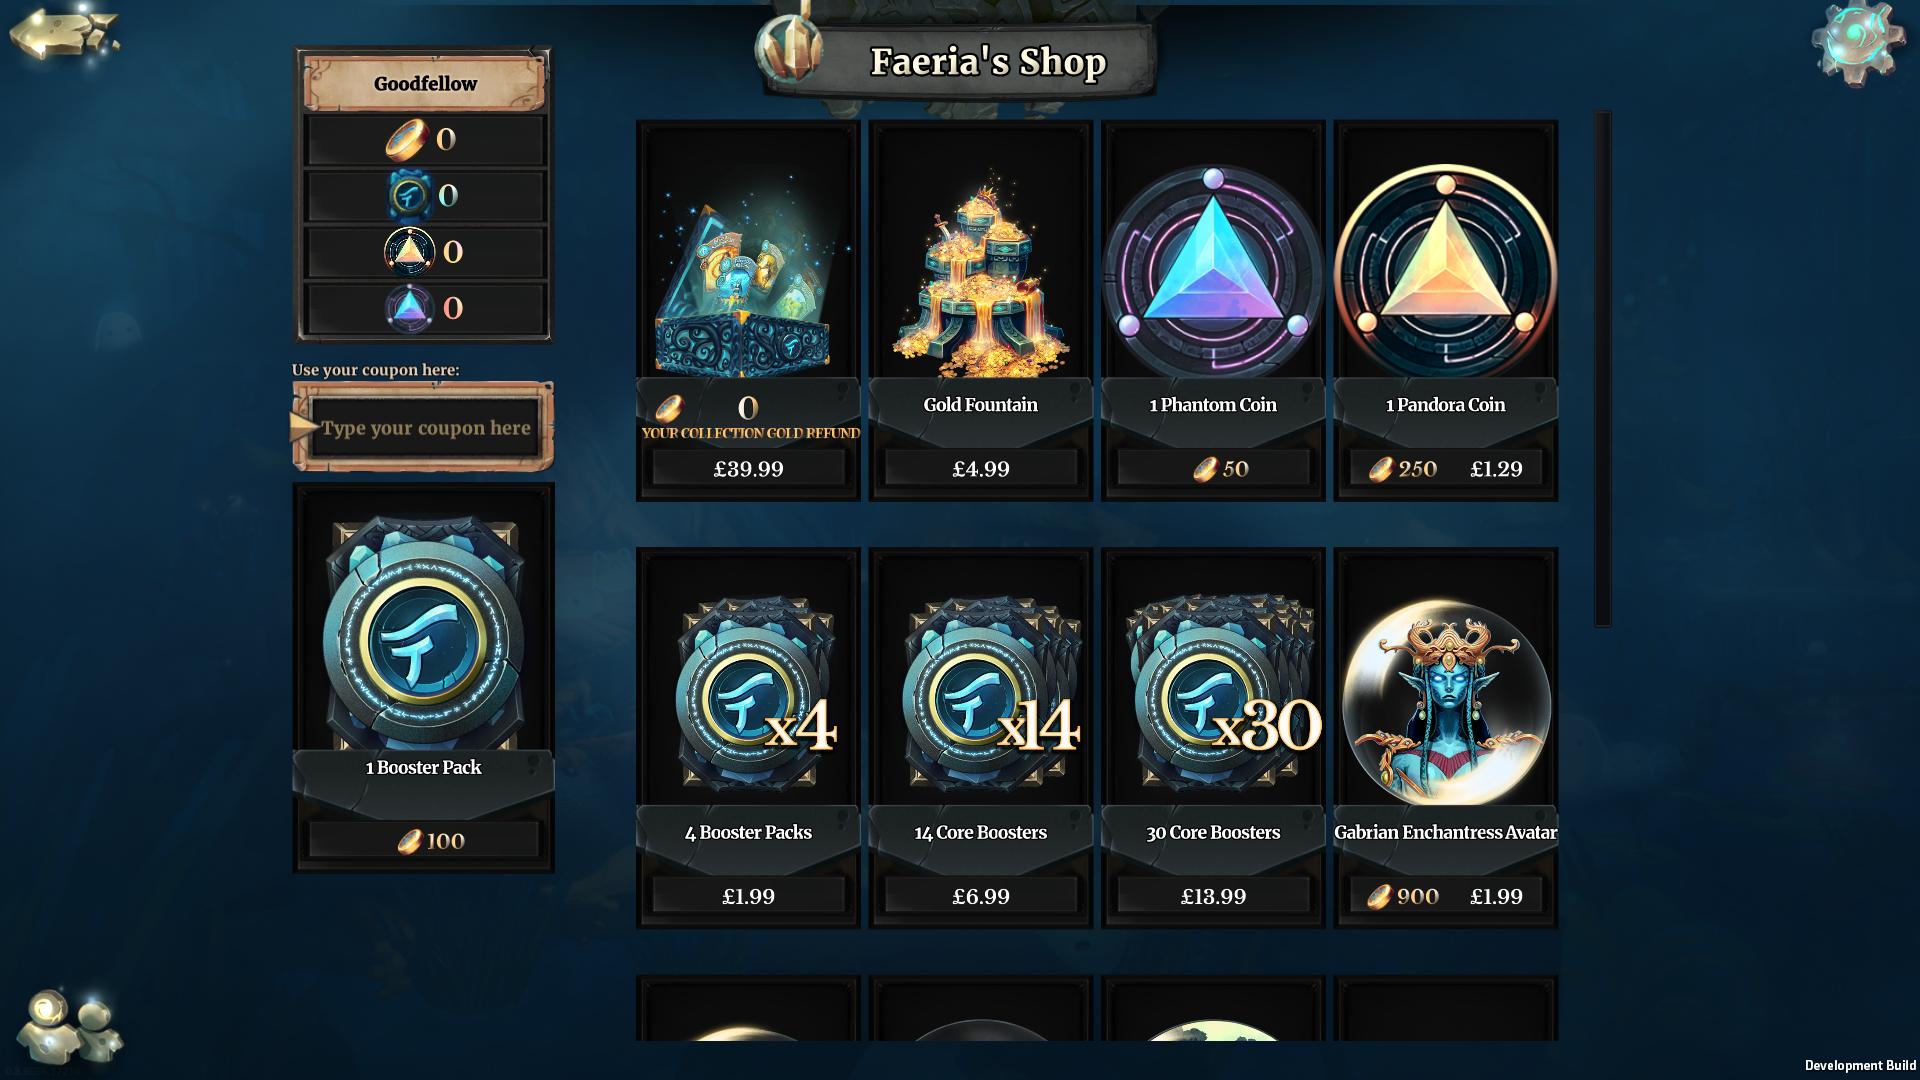Image resolution: width=1920 pixels, height=1080 pixels.
Task: Buy 1 Phantom Coin for 50 gold
Action: coord(1213,469)
